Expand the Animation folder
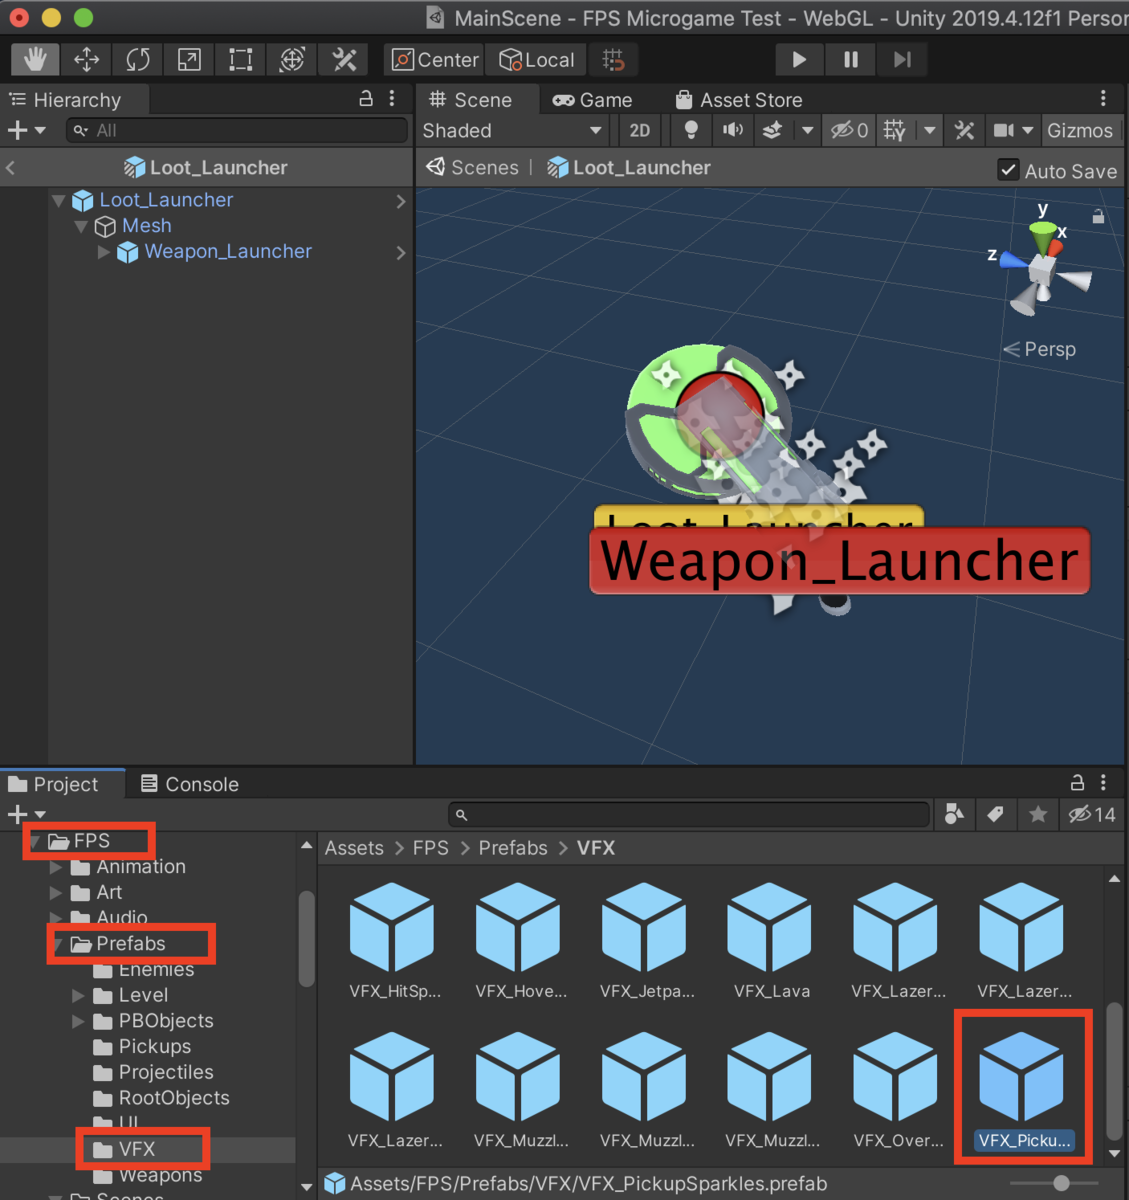The width and height of the screenshot is (1129, 1200). tap(56, 867)
